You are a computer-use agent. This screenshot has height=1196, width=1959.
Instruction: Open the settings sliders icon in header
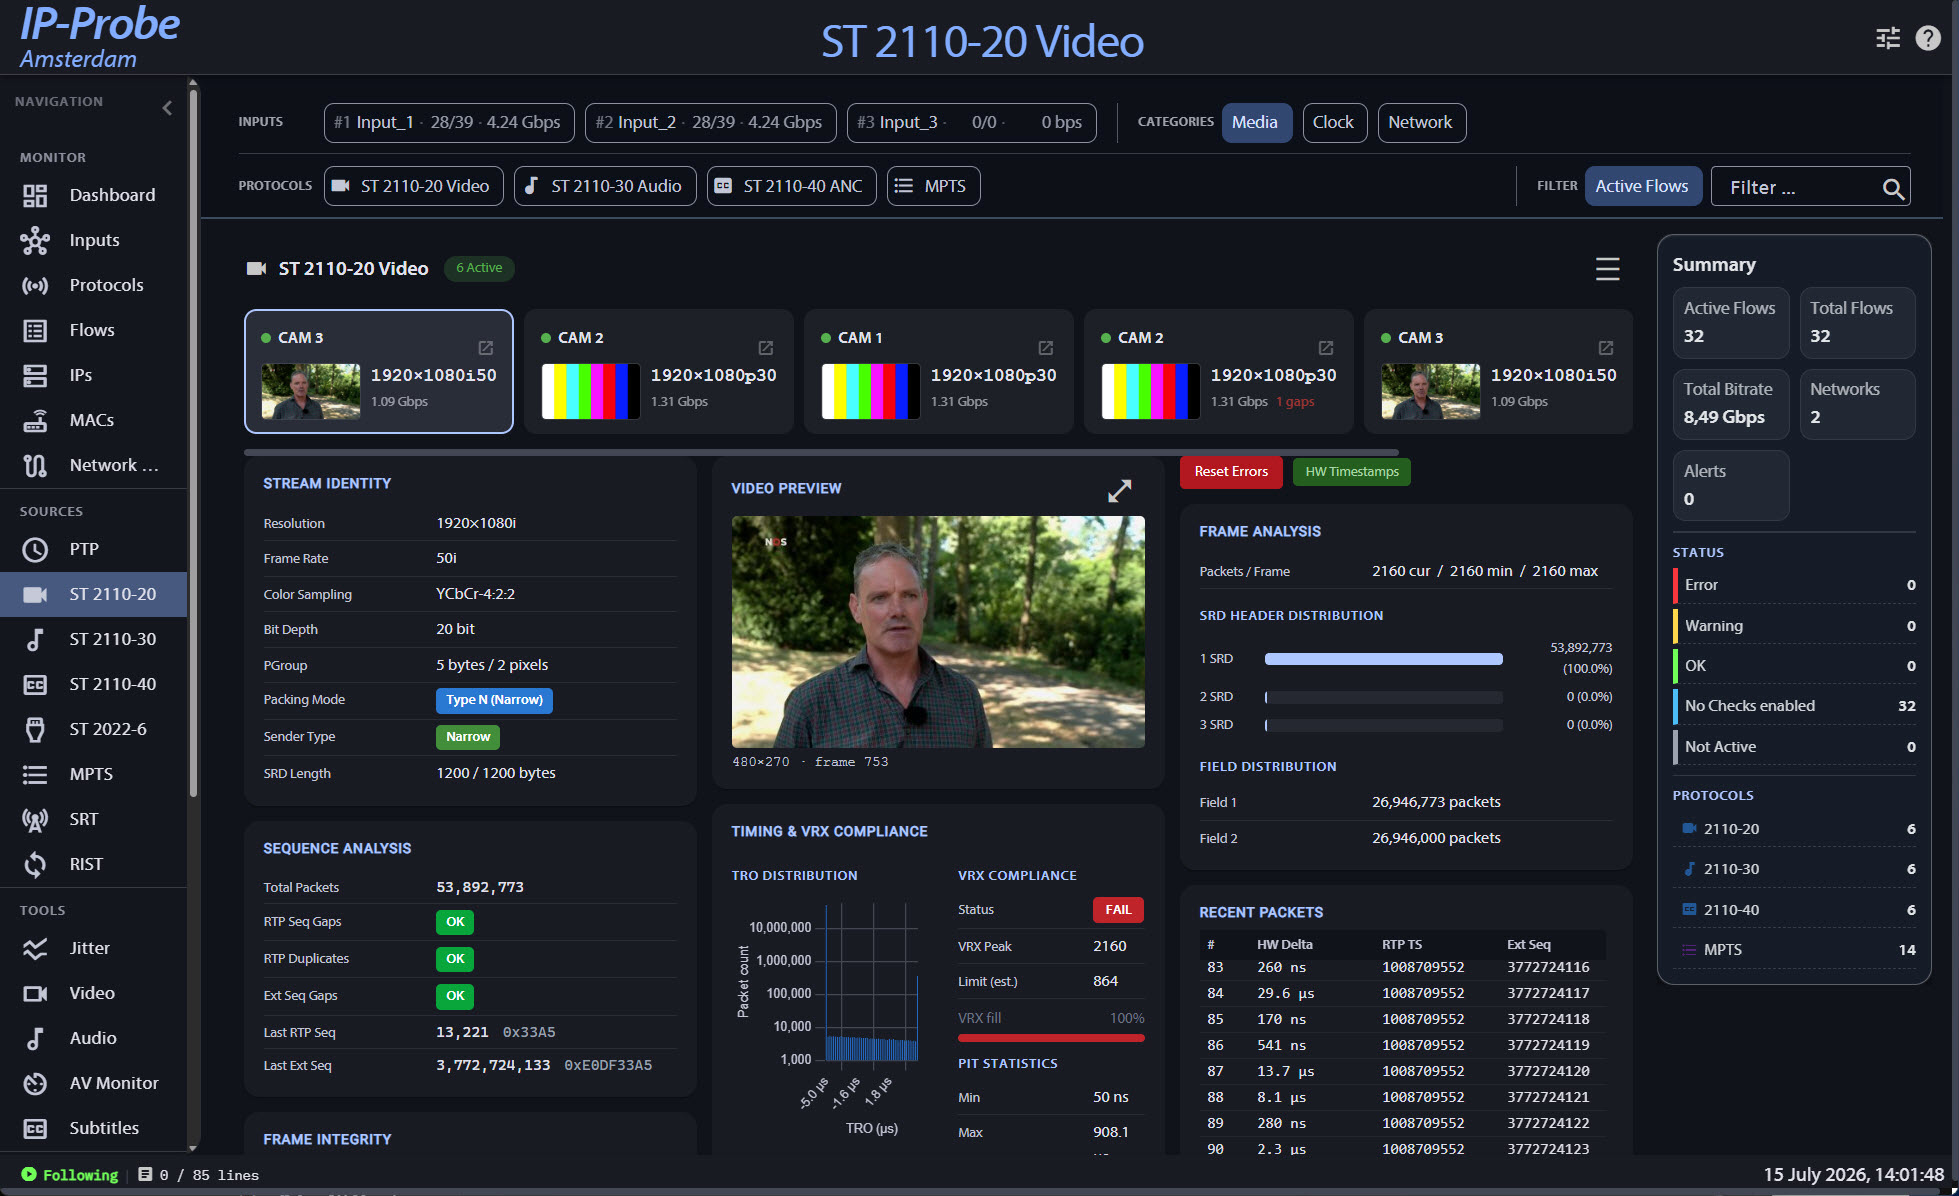coord(1887,38)
